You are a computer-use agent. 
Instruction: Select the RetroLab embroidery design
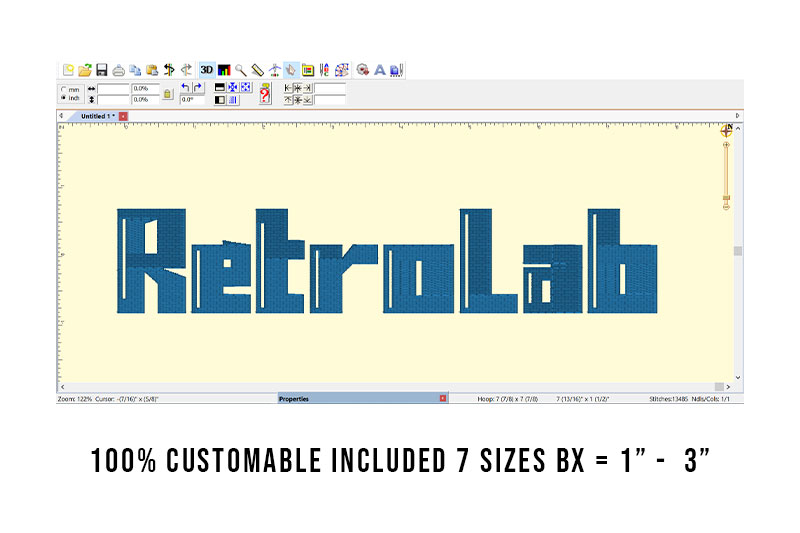pyautogui.click(x=387, y=261)
